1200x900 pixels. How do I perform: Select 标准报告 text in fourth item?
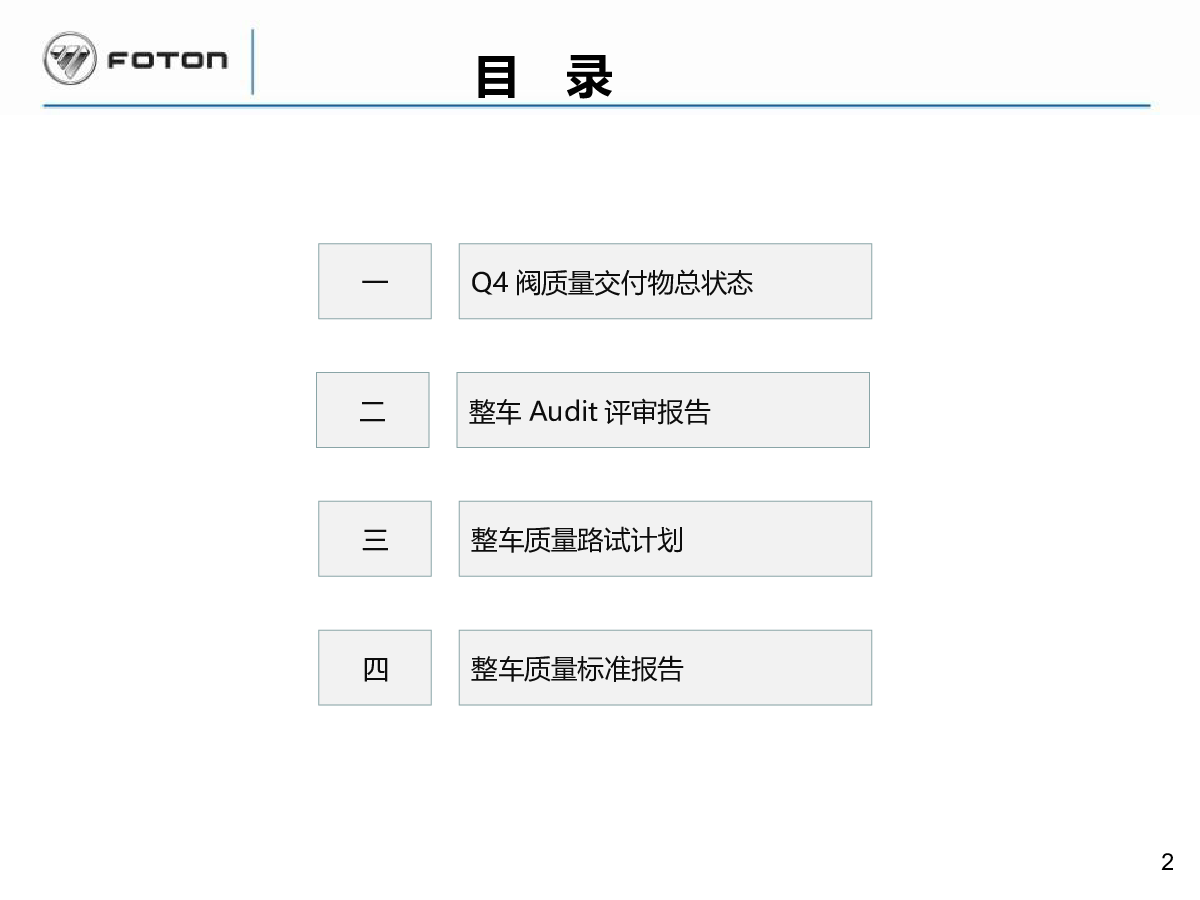tap(630, 669)
